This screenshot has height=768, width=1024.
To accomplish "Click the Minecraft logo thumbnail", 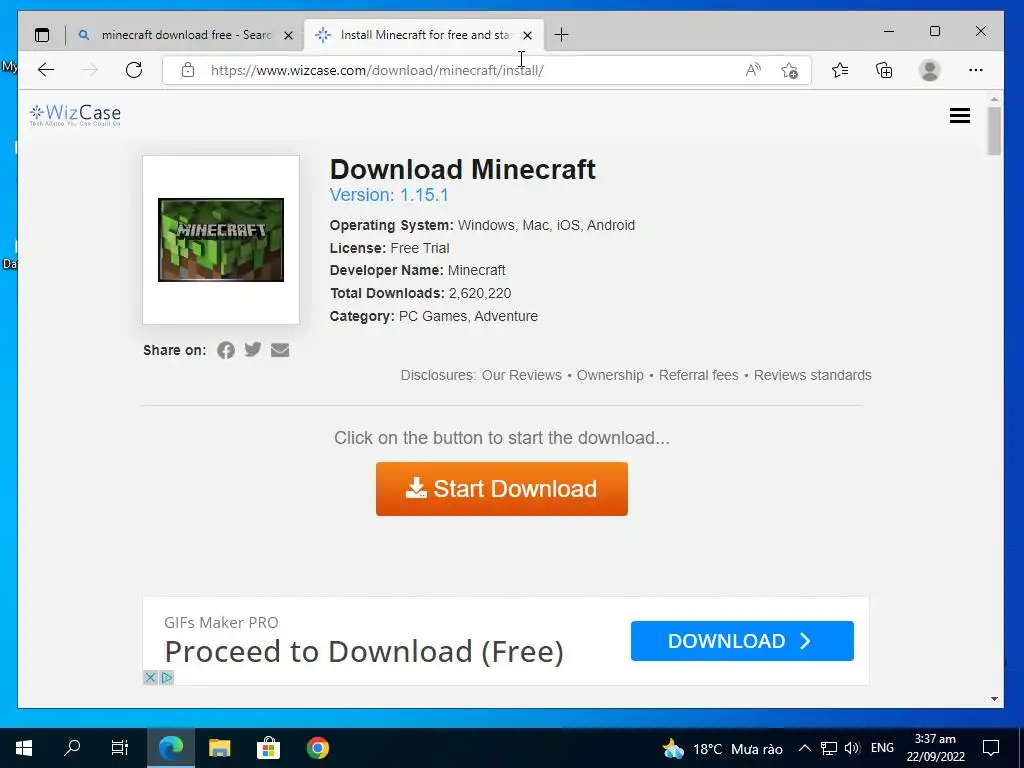I will 221,240.
